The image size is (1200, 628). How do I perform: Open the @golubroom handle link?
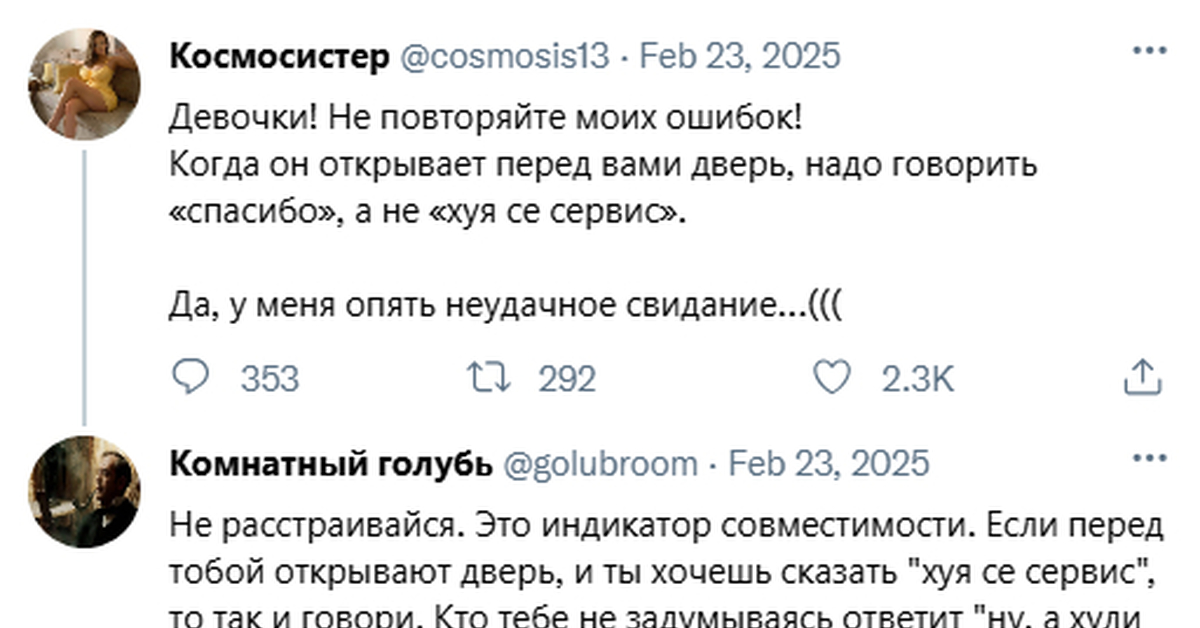[x=598, y=464]
